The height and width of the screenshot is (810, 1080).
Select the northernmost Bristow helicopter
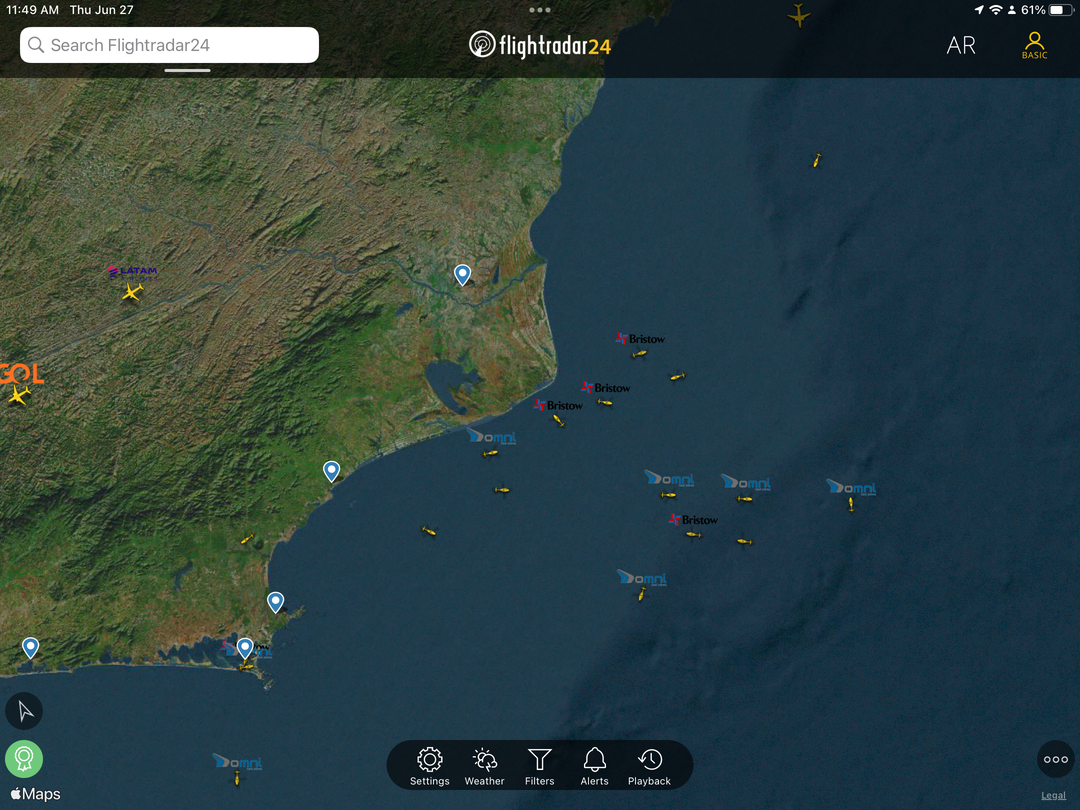point(639,354)
